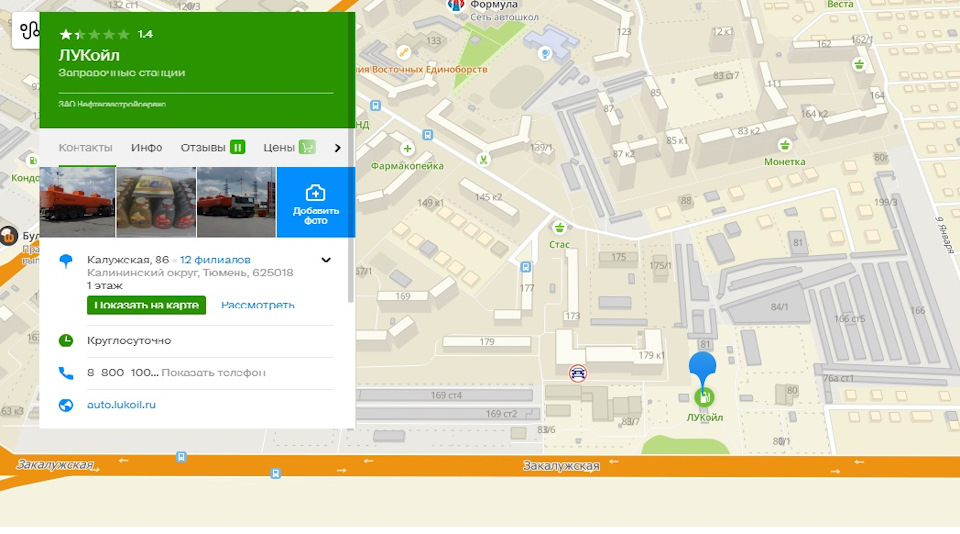This screenshot has height=534, width=960.
Task: Click the bus stop icon on Закалужская left
Action: (x=181, y=457)
